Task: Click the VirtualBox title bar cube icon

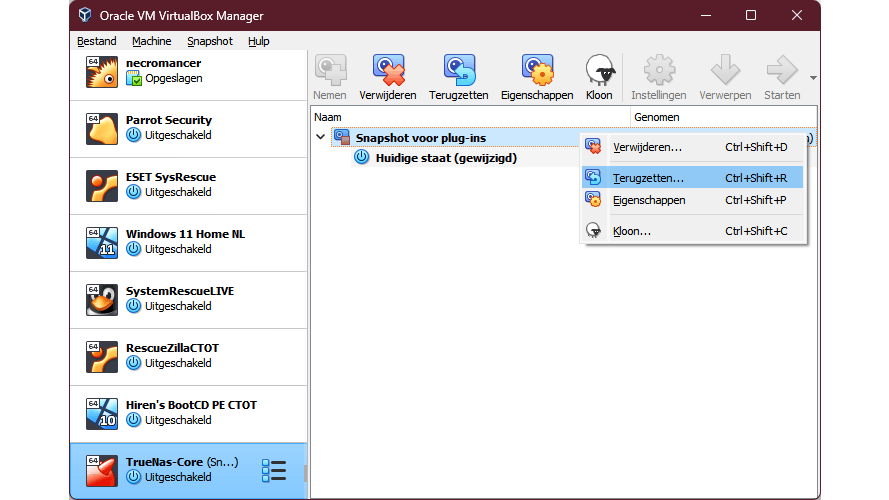Action: pos(85,15)
